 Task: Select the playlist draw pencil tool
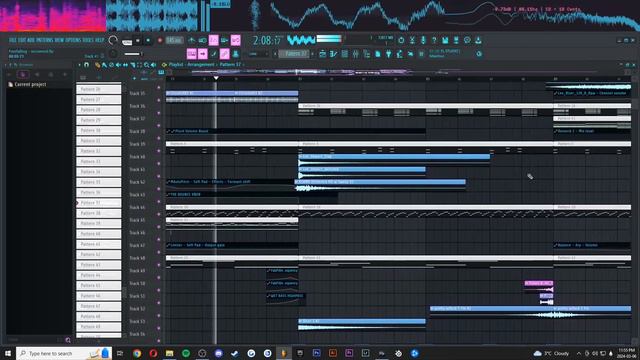98,65
